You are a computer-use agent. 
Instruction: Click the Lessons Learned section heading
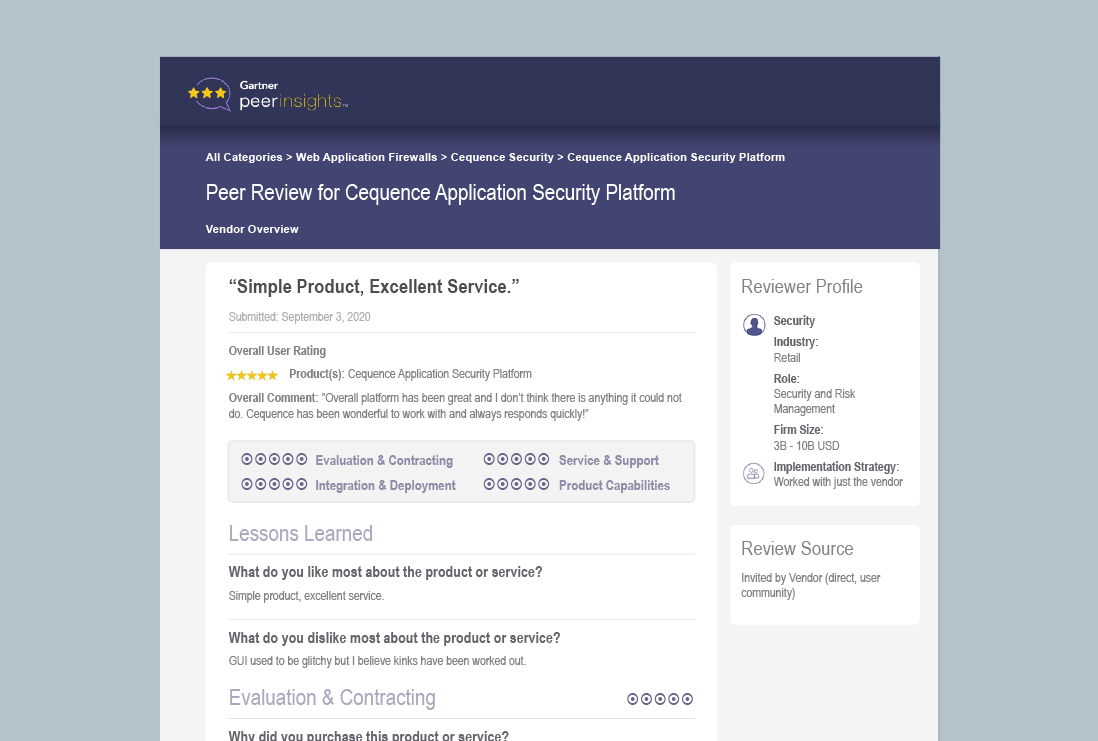(301, 534)
